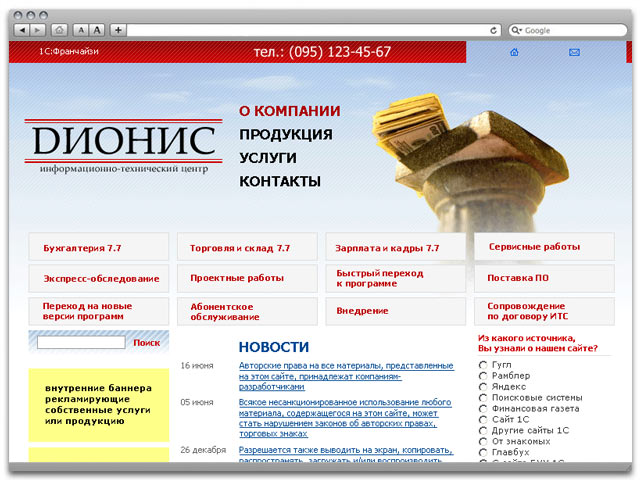The image size is (640, 480).
Task: Decrease text size with small A button
Action: pos(81,30)
